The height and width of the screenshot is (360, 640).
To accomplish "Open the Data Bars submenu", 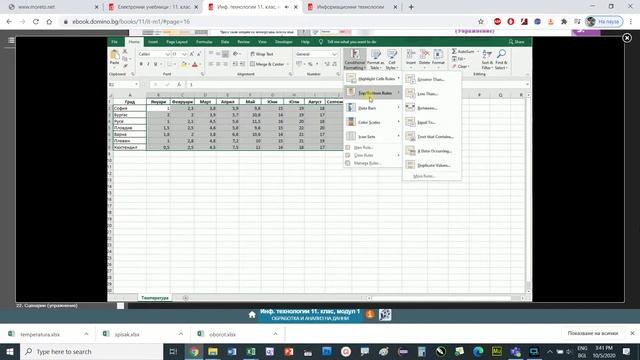I will (x=373, y=108).
